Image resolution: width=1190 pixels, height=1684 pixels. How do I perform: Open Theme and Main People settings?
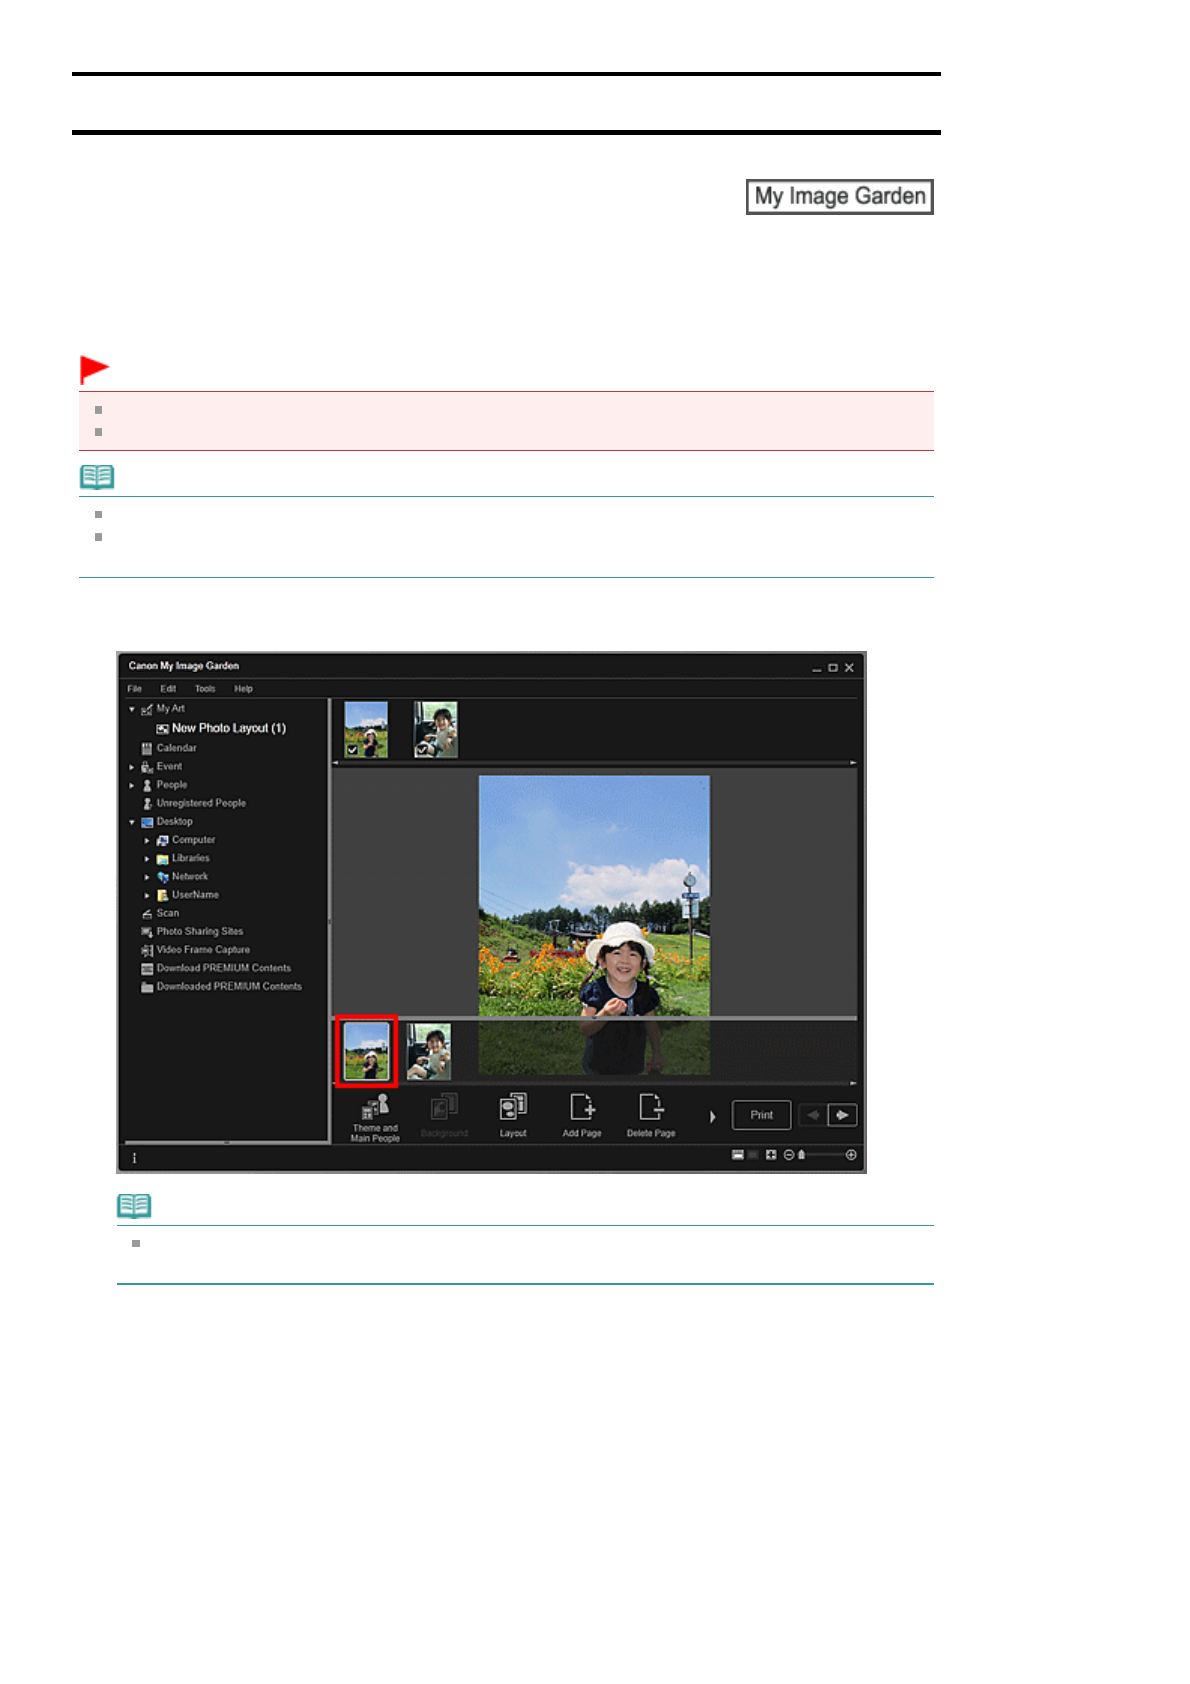[375, 1116]
